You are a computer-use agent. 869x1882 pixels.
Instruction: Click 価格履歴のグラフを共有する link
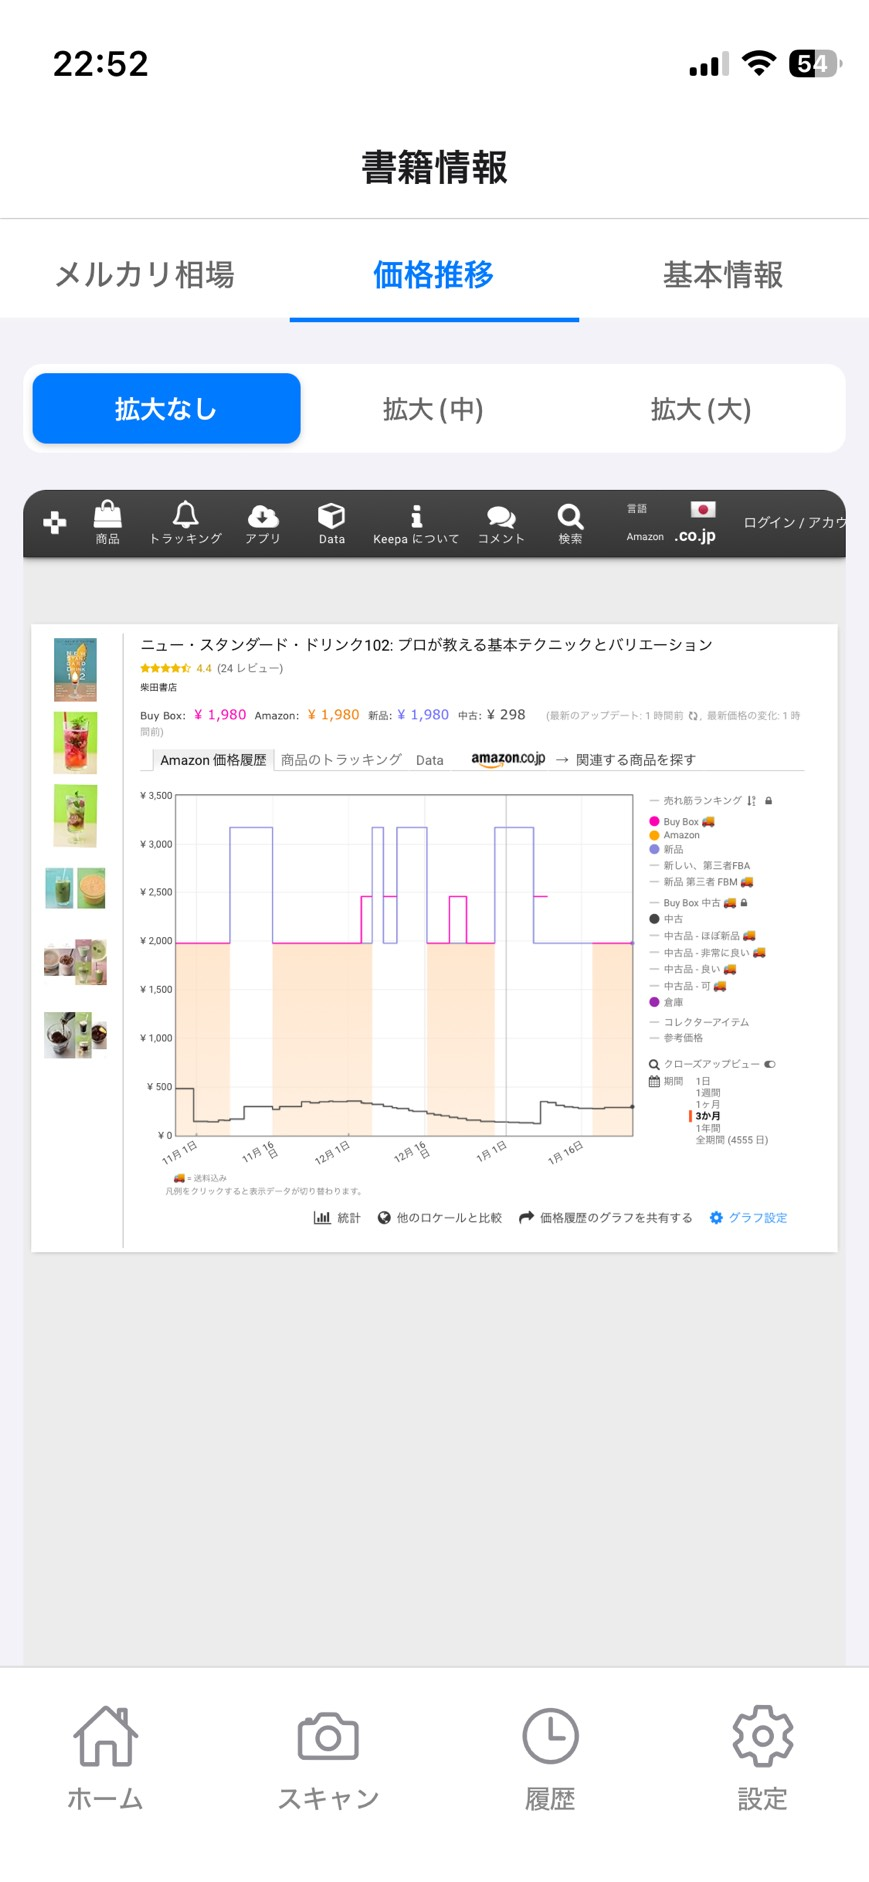pyautogui.click(x=616, y=1217)
